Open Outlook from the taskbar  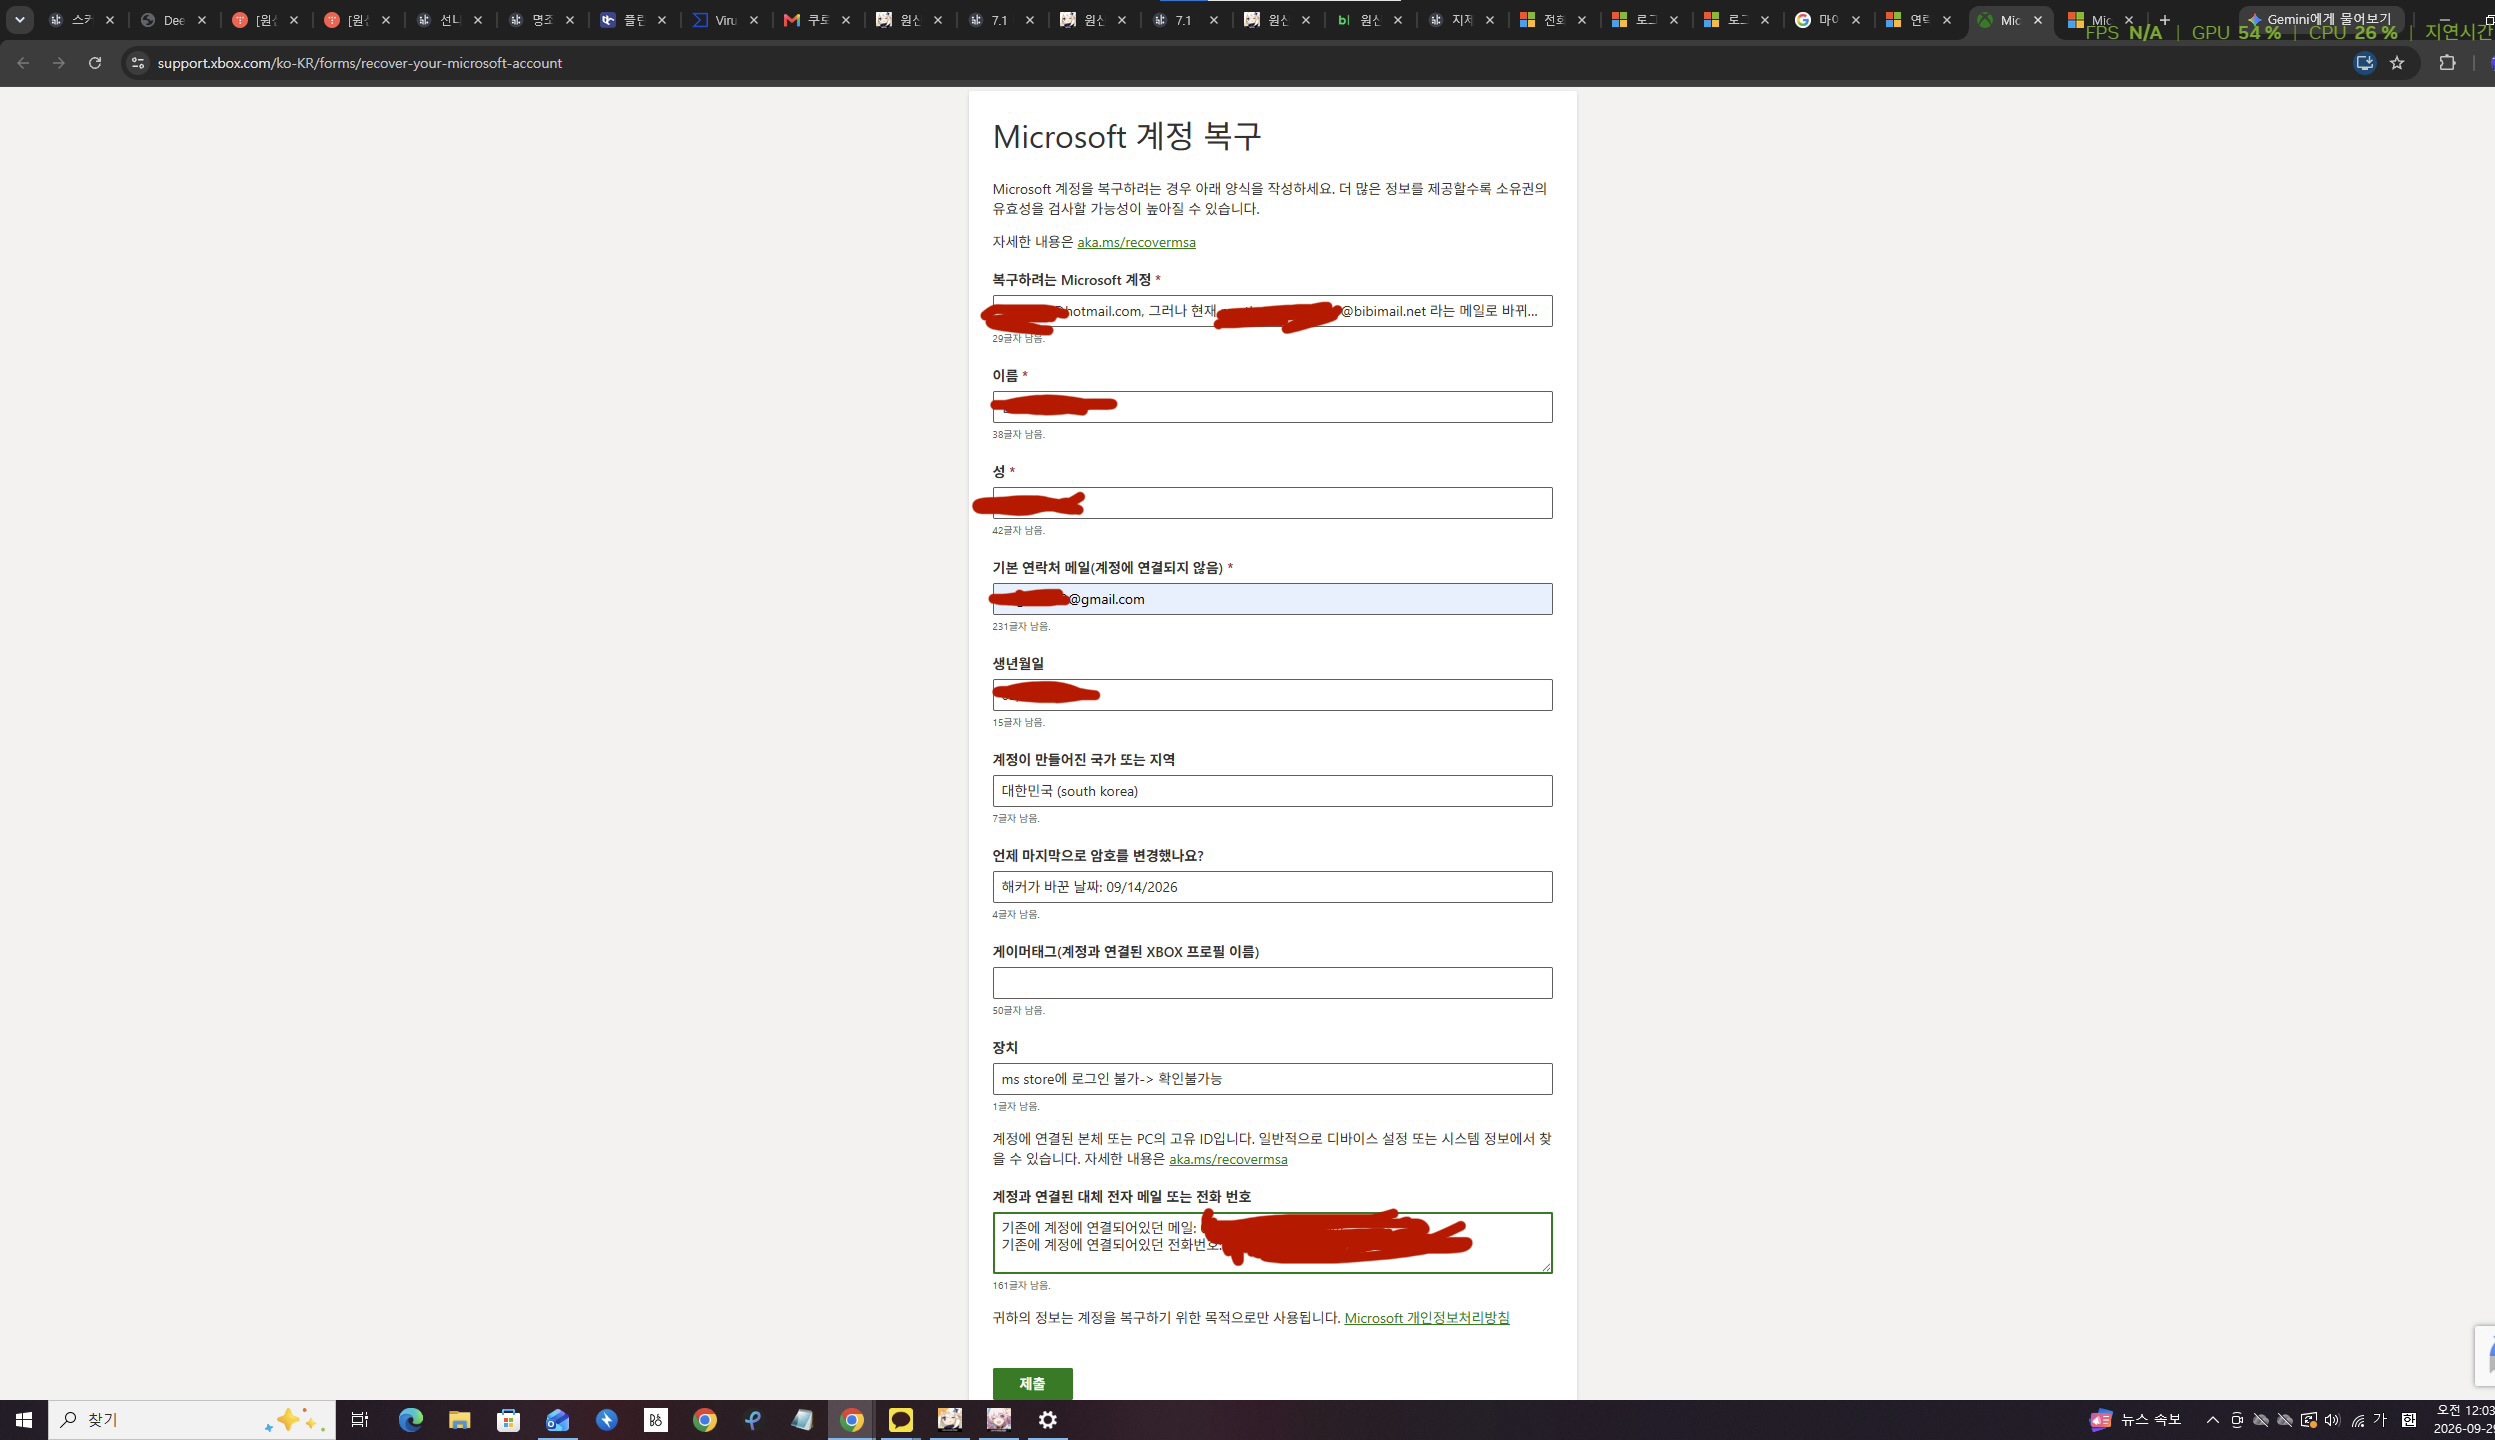click(557, 1420)
